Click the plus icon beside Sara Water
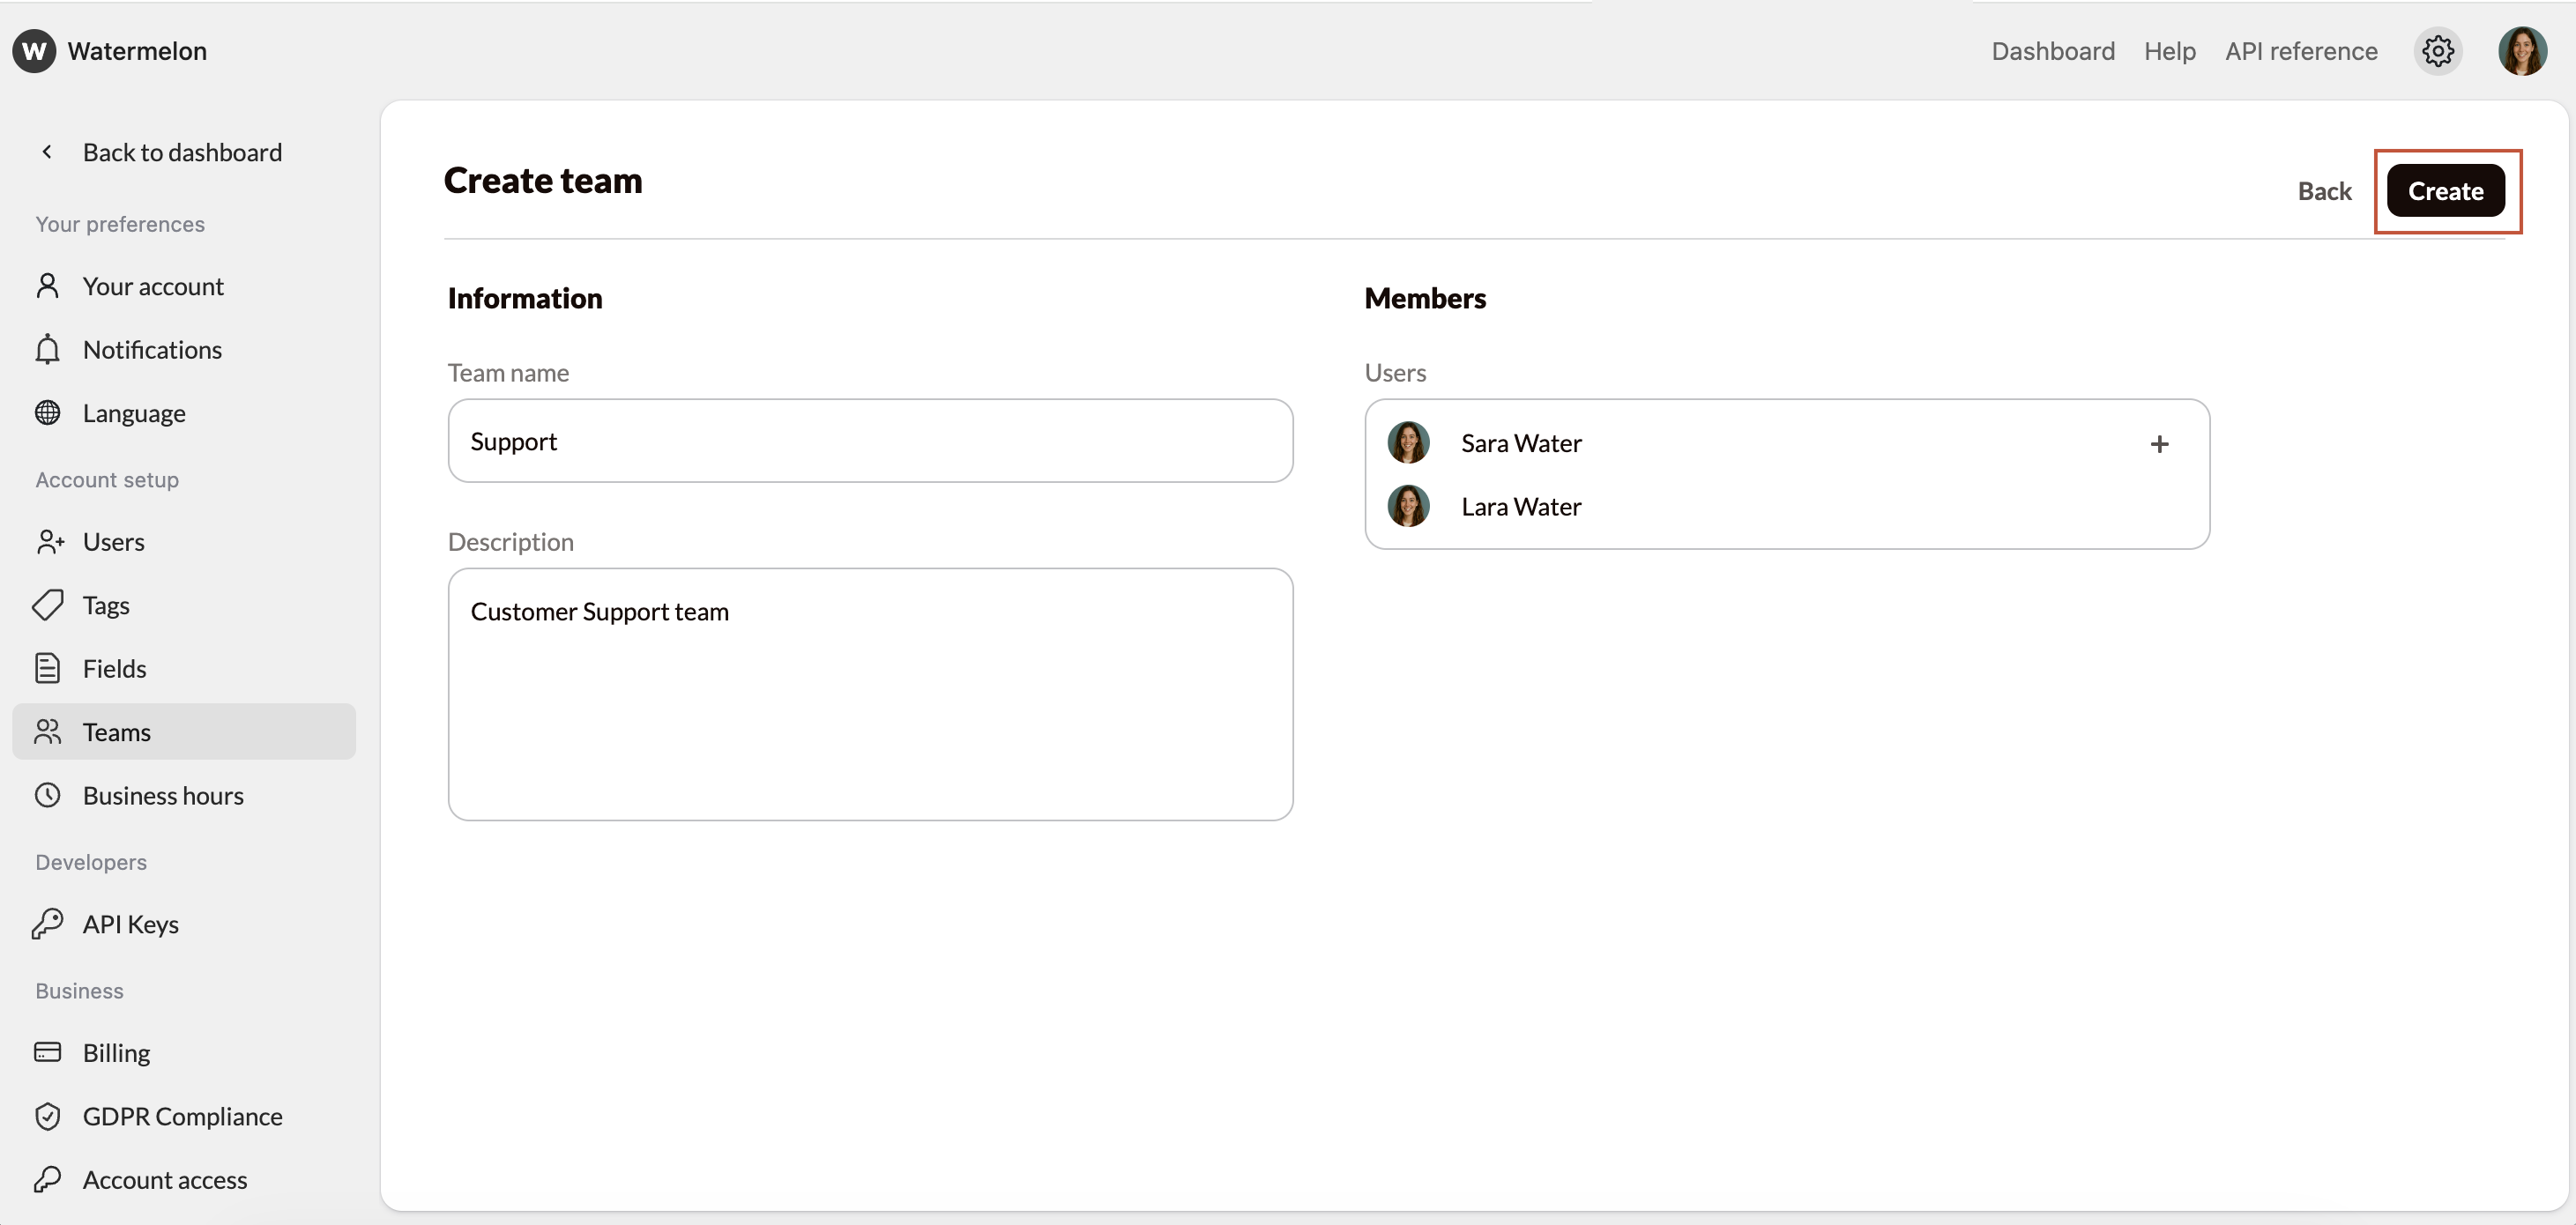This screenshot has width=2576, height=1225. (x=2159, y=444)
